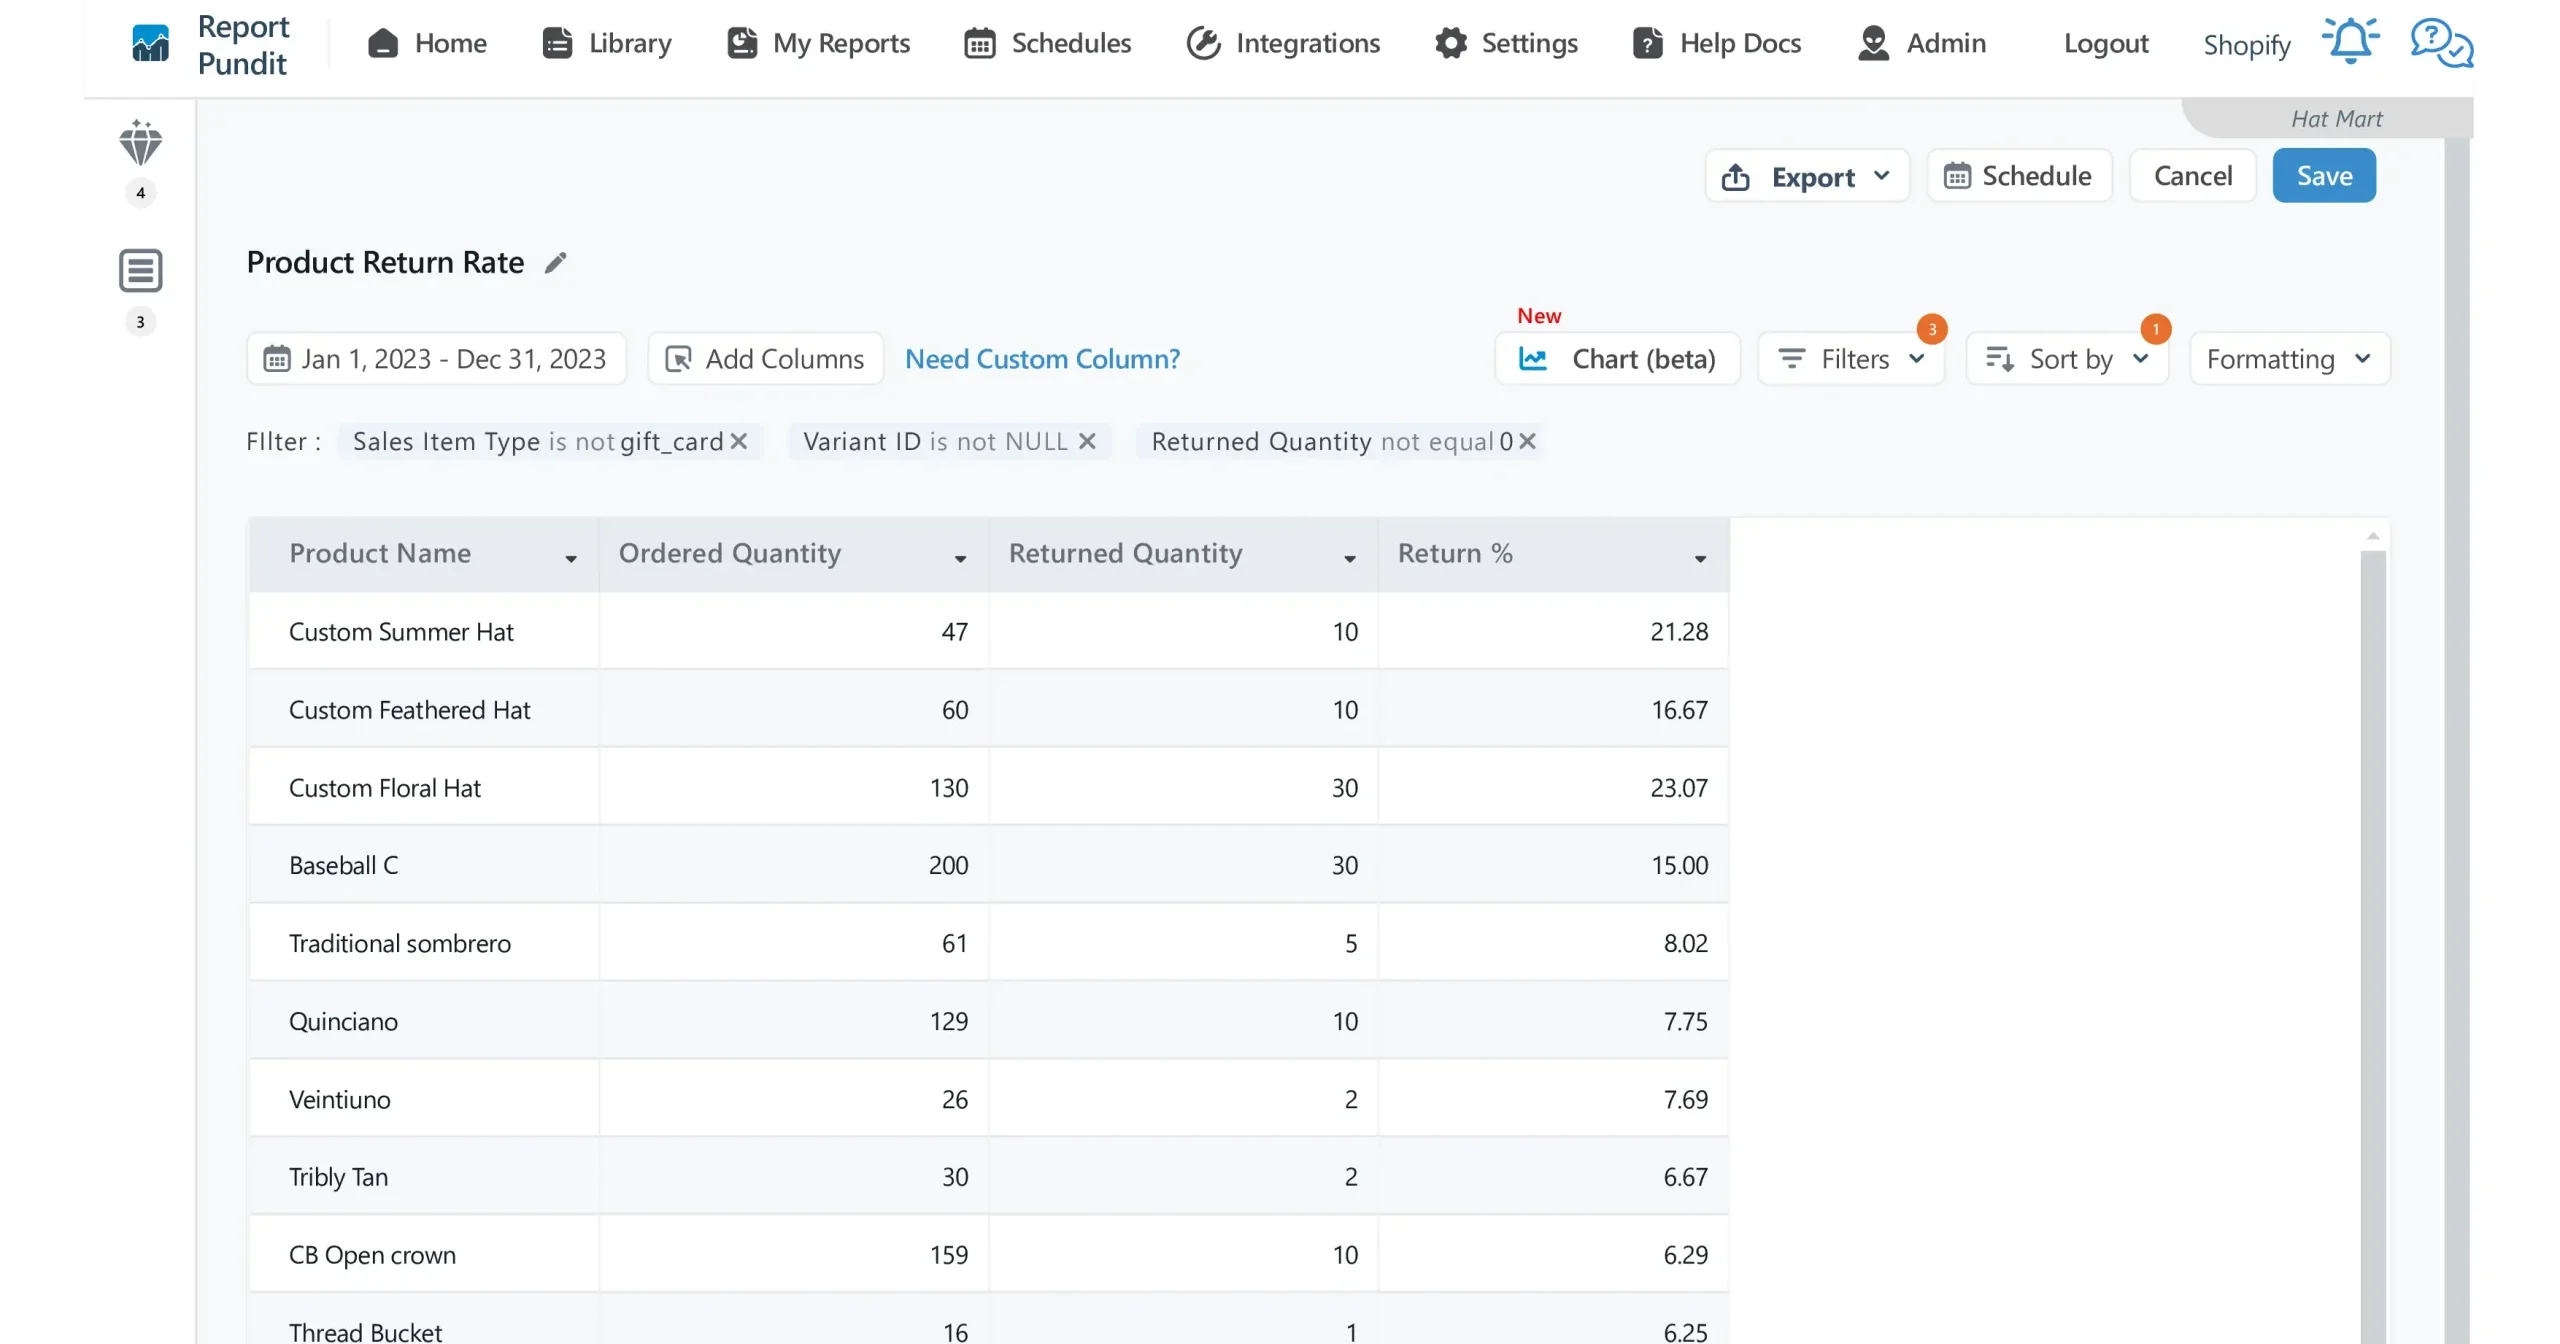Click the pencil icon beside Product Return Rate
The image size is (2560, 1344).
tap(555, 262)
